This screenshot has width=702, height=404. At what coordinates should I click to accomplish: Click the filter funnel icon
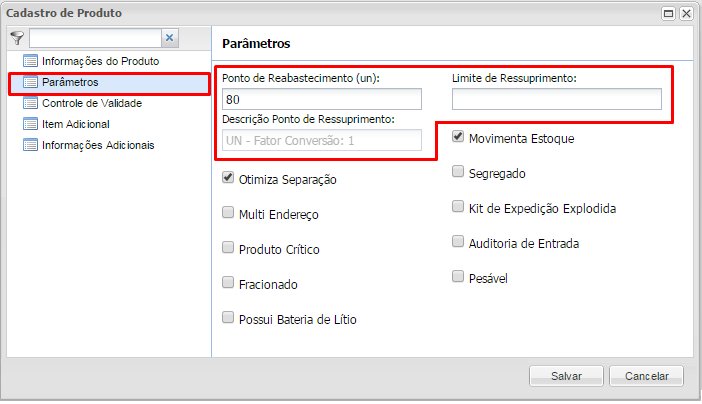coord(16,37)
